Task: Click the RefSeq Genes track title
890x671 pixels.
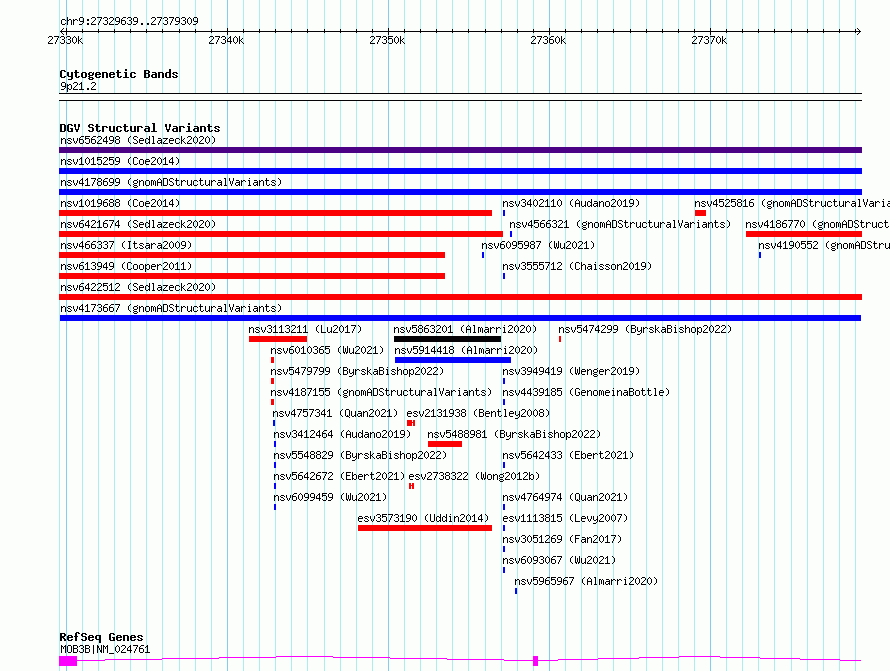Action: coord(101,638)
